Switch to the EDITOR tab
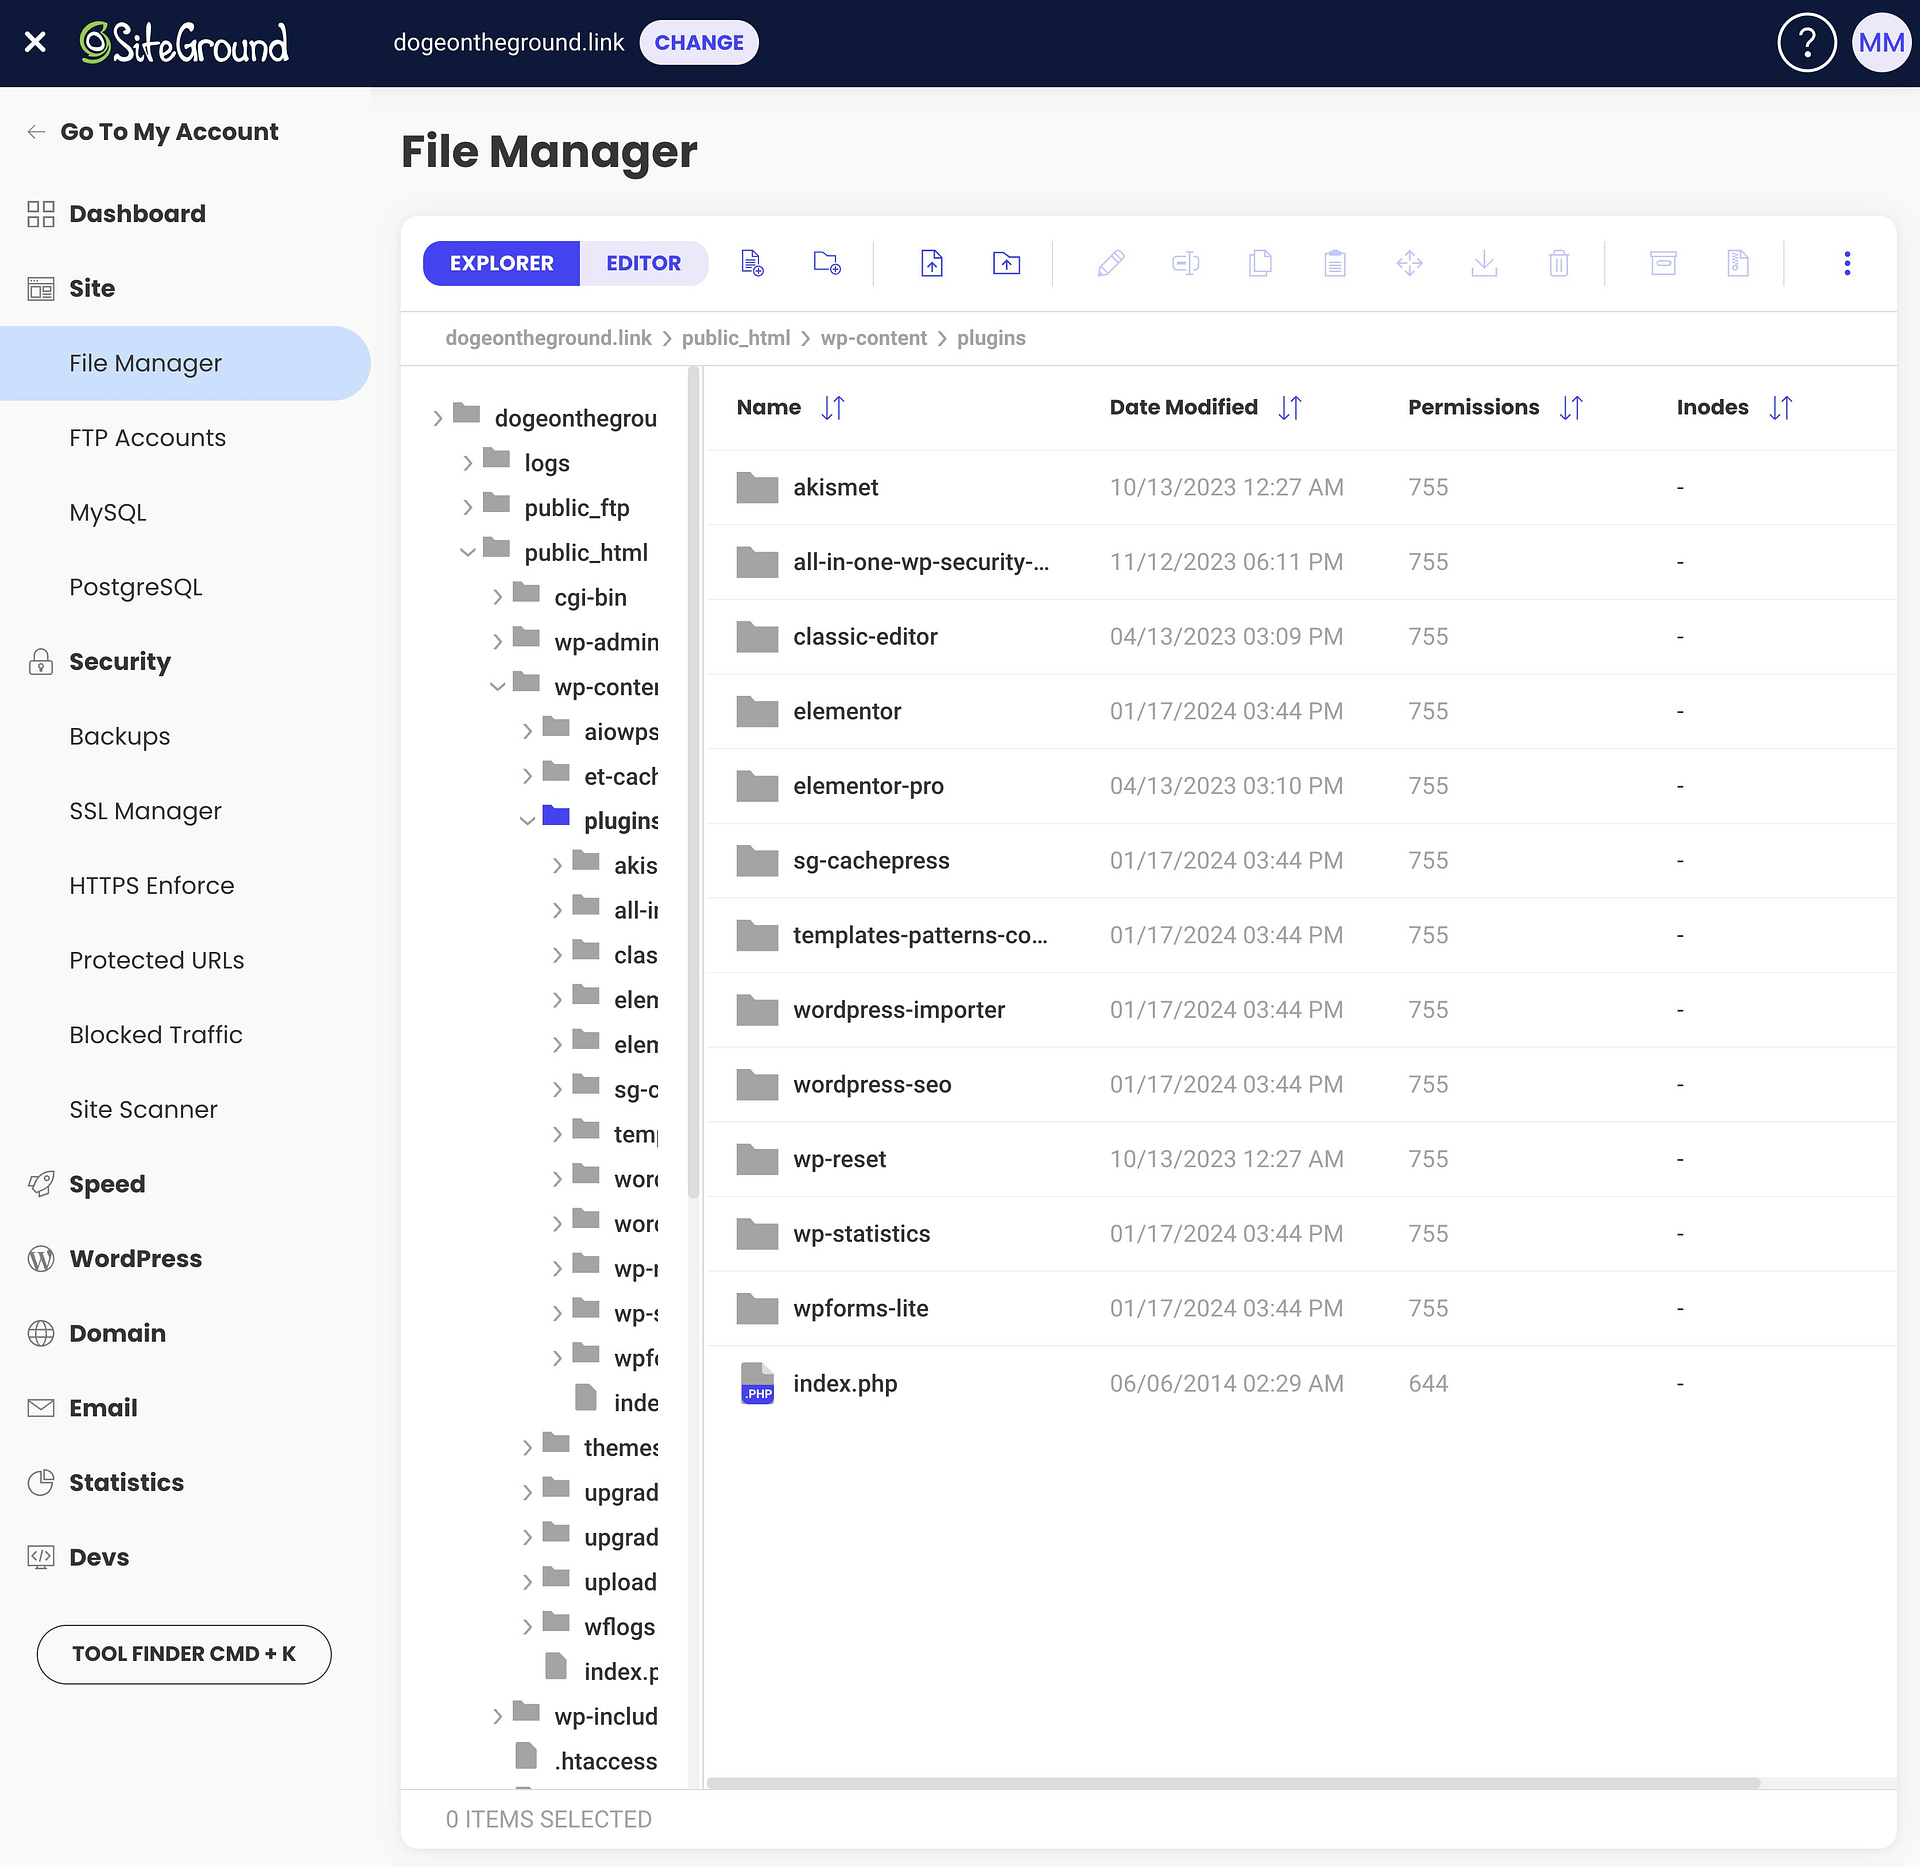The height and width of the screenshot is (1867, 1920). [643, 261]
